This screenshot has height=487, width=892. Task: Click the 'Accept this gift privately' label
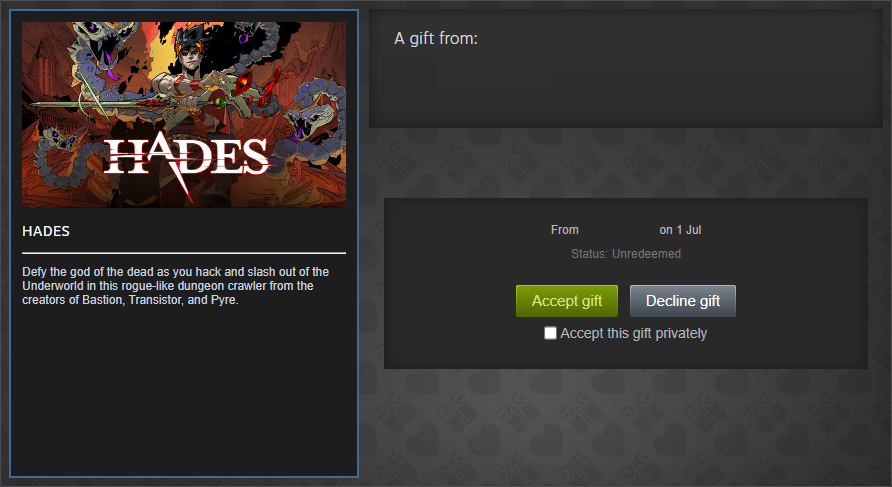pos(633,333)
